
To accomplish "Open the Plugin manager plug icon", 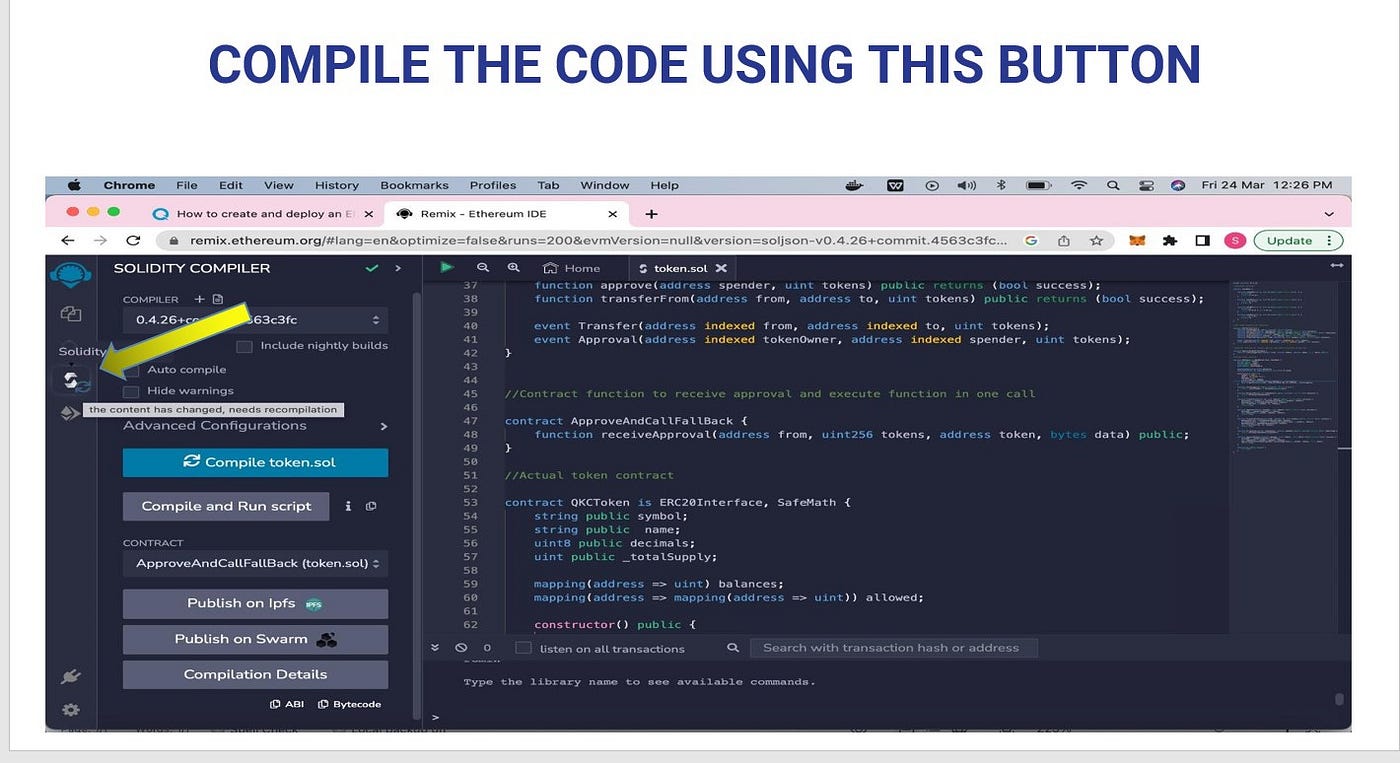I will tap(70, 676).
